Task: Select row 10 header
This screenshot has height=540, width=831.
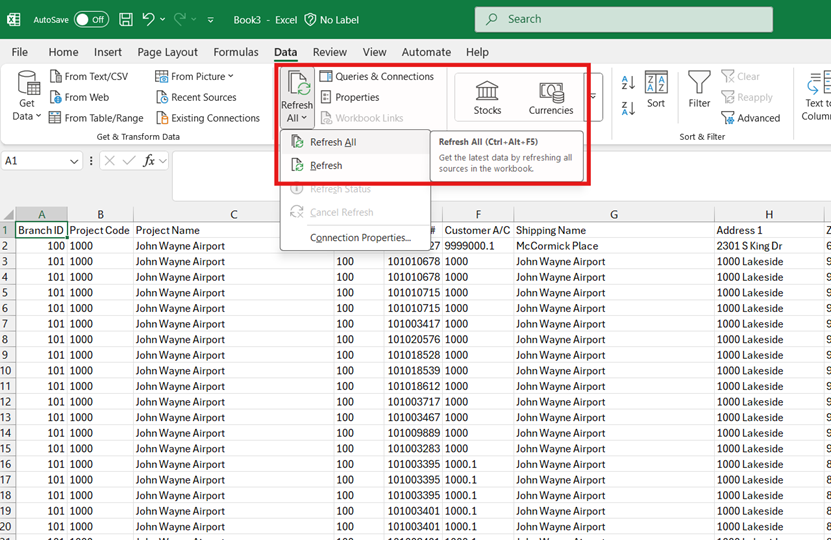Action: coord(6,370)
